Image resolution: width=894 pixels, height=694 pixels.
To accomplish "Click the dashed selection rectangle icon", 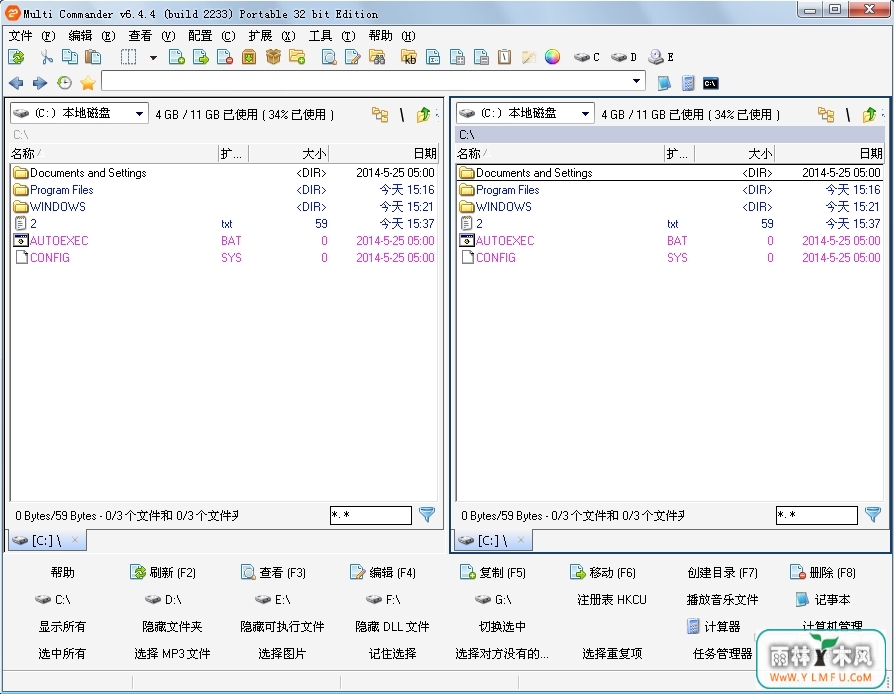I will (x=128, y=57).
